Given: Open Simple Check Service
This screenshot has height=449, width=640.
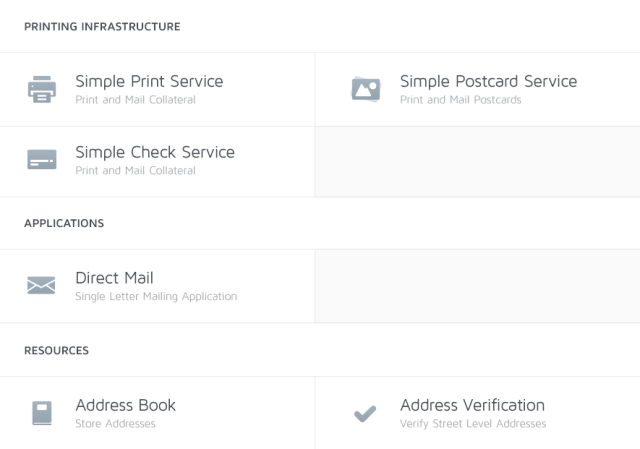Looking at the screenshot, I should pos(155,152).
